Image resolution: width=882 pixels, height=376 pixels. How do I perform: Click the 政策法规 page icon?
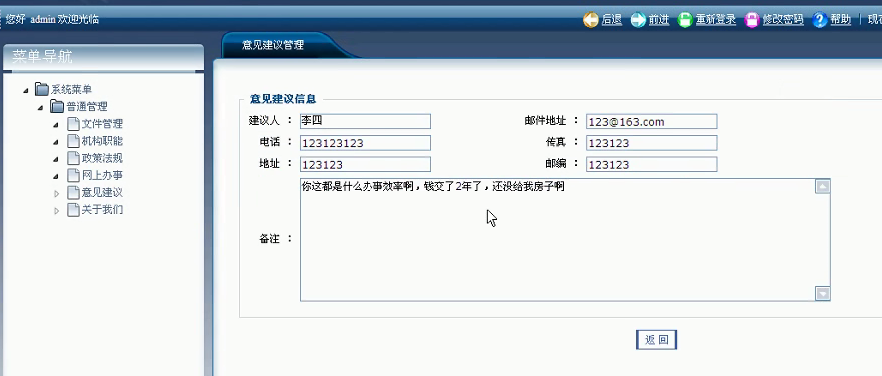(x=73, y=158)
